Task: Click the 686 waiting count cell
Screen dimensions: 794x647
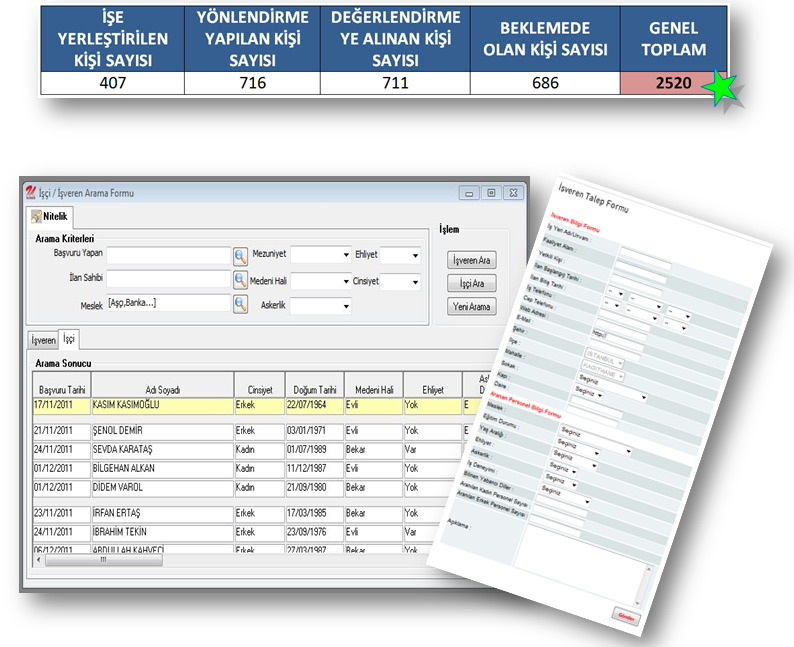Action: click(545, 83)
